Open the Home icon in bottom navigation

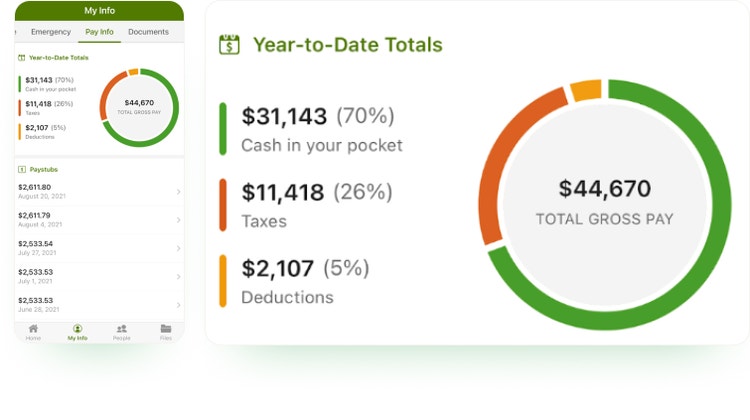tap(33, 329)
